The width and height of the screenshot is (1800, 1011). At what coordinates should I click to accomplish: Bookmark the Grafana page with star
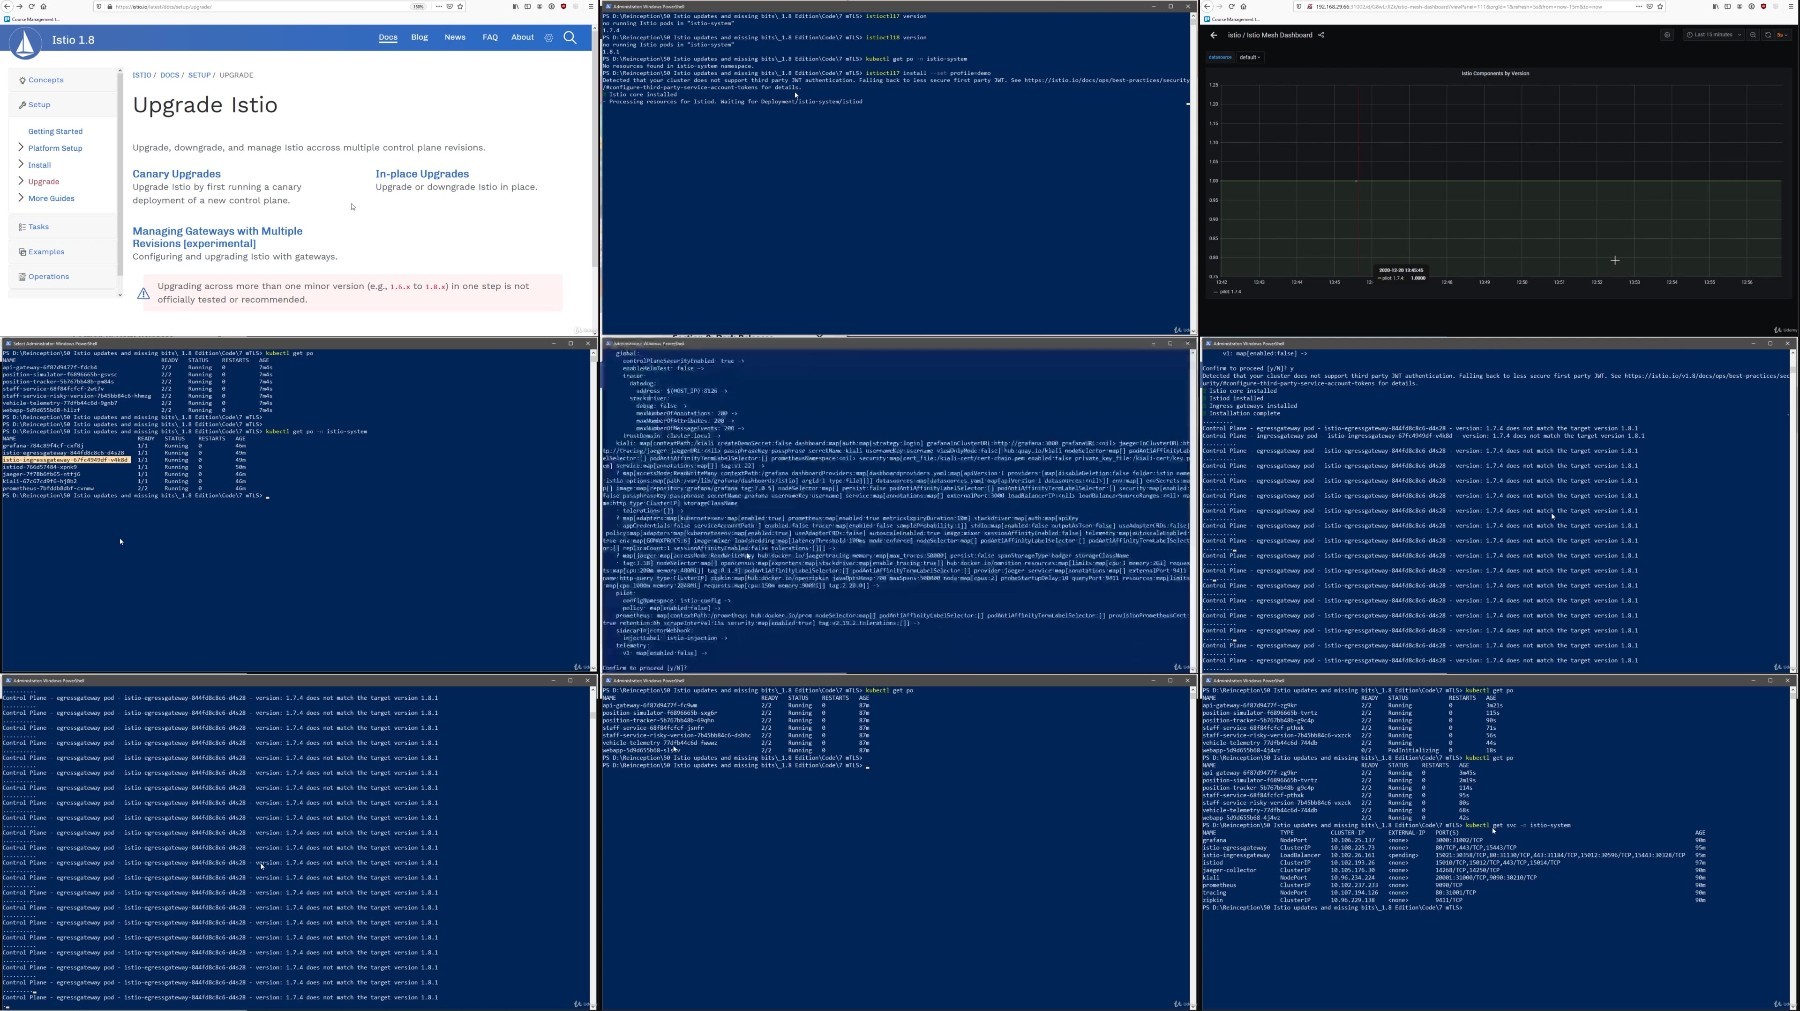coord(1660,6)
